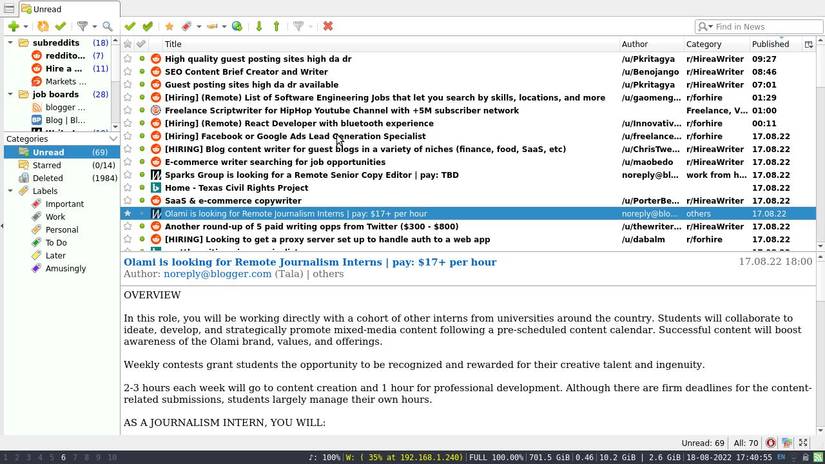This screenshot has width=825, height=464.
Task: Mark selected feed as read checkmark
Action: pos(61,26)
